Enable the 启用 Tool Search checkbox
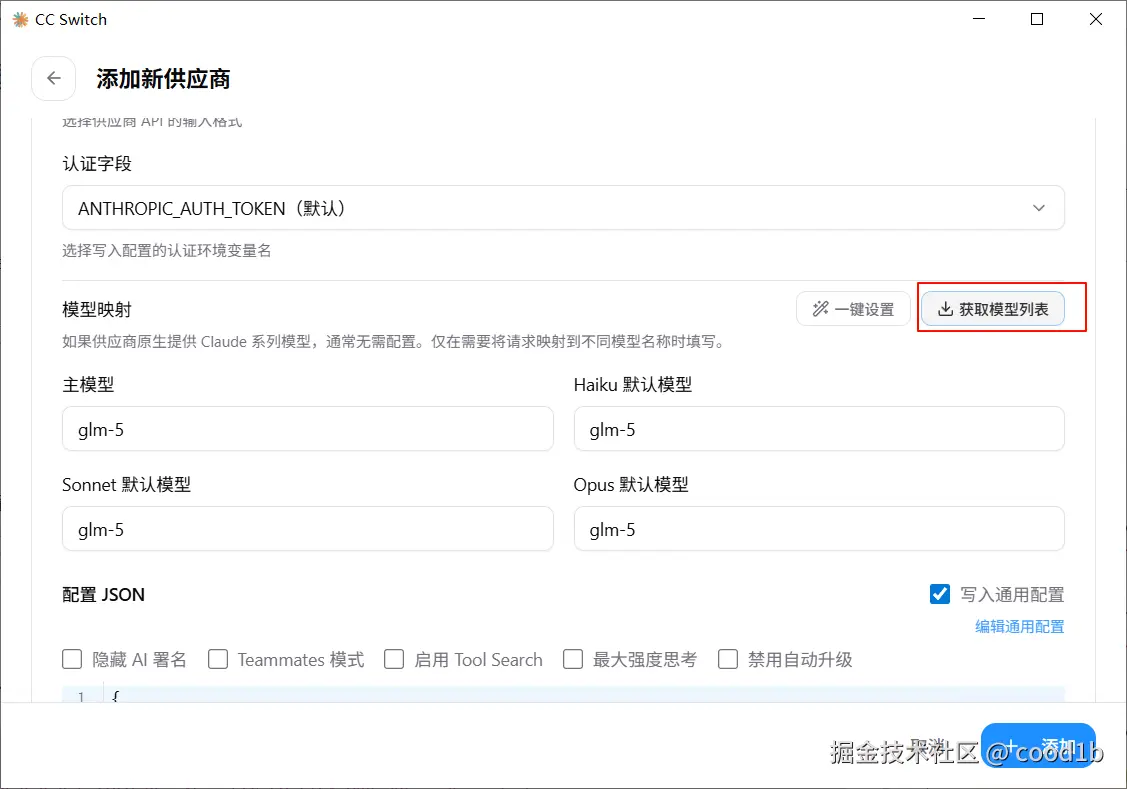This screenshot has width=1127, height=789. (394, 659)
